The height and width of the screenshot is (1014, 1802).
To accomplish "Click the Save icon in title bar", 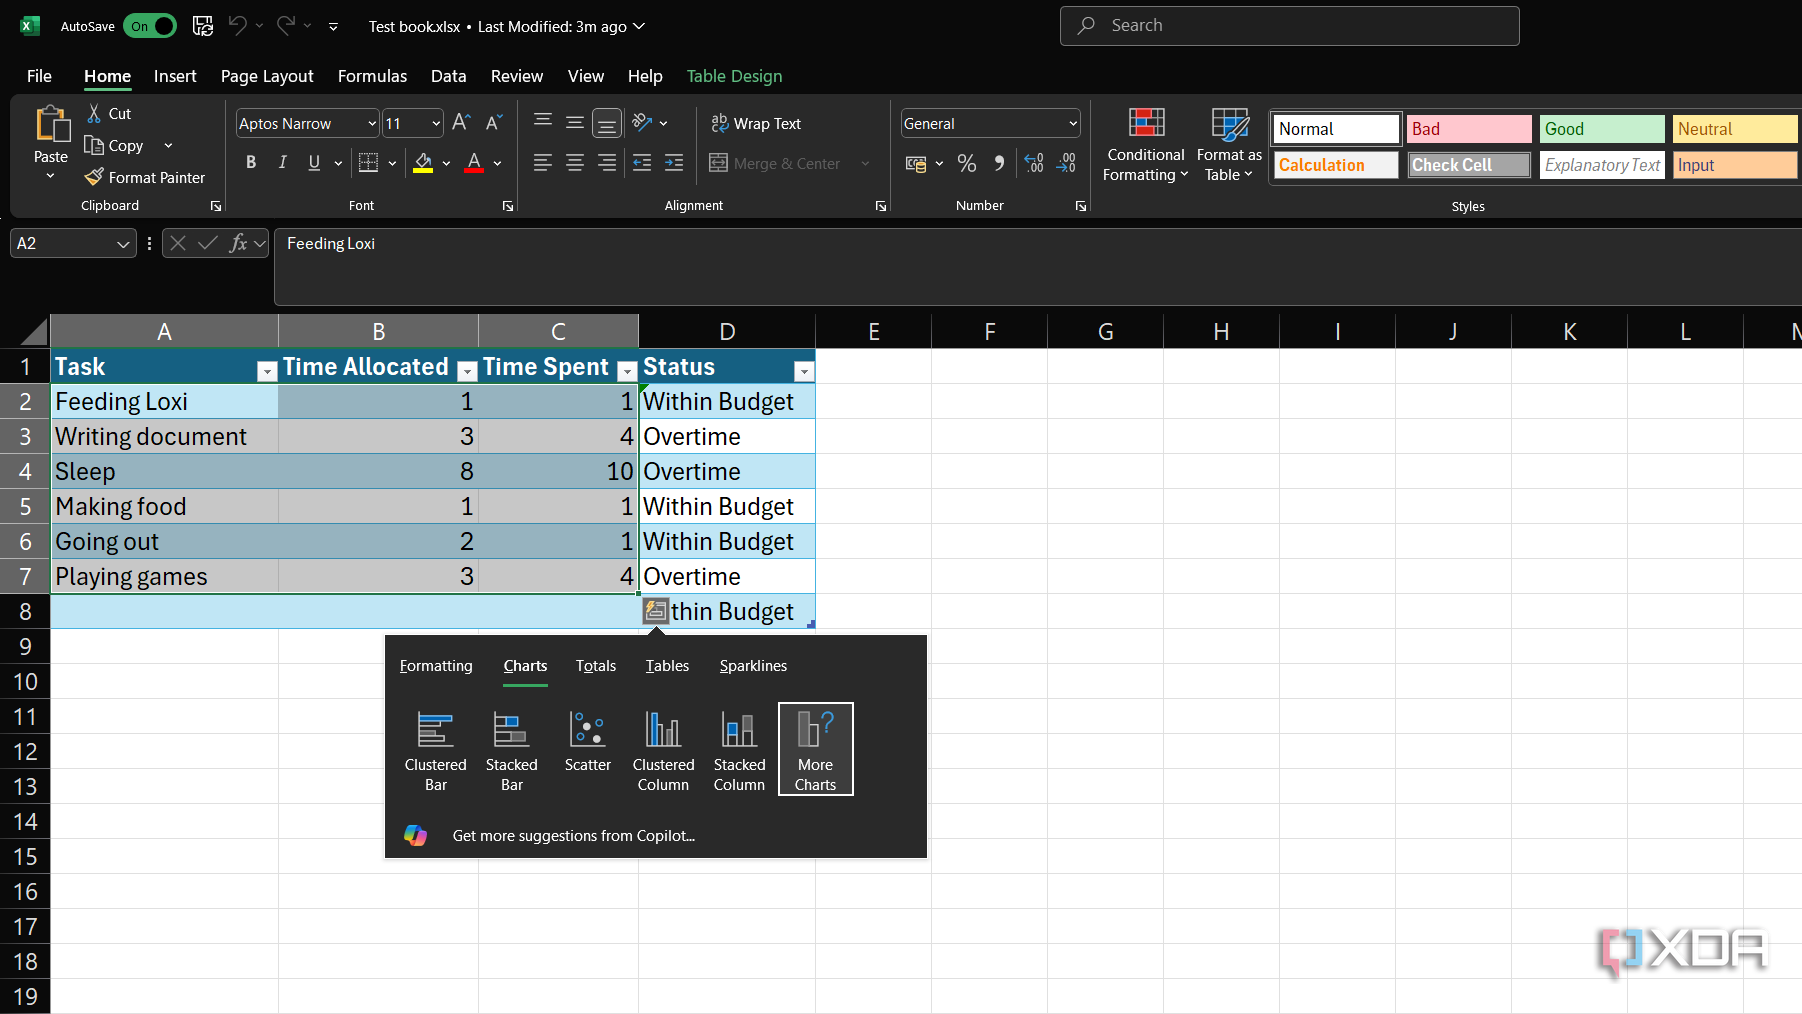I will pyautogui.click(x=203, y=26).
